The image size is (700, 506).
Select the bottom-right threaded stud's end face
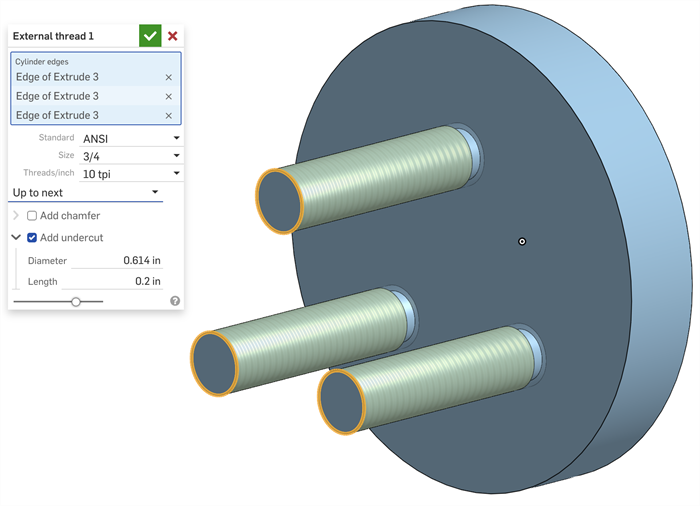pyautogui.click(x=342, y=402)
